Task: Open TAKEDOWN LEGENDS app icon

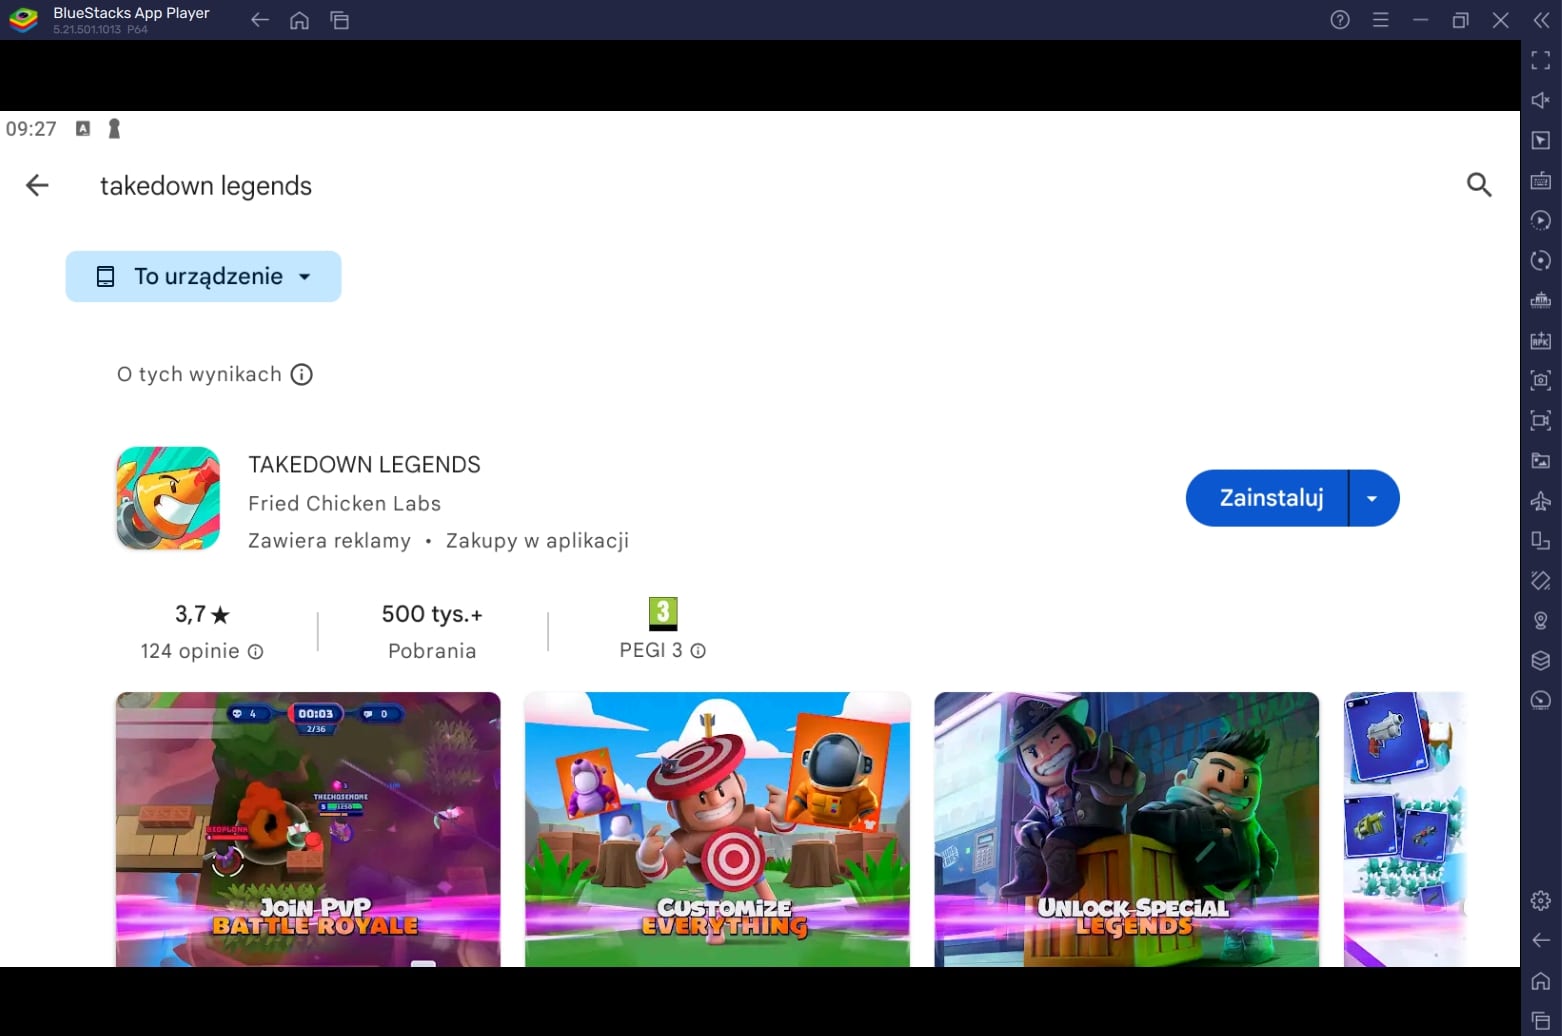Action: [168, 498]
